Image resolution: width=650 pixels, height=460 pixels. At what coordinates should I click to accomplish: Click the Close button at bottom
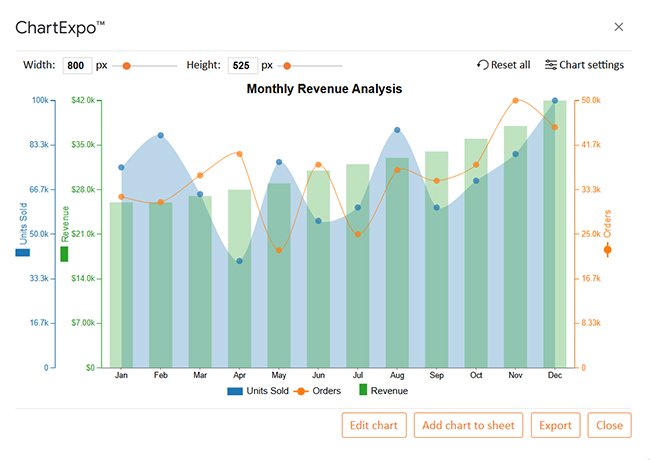[x=609, y=425]
